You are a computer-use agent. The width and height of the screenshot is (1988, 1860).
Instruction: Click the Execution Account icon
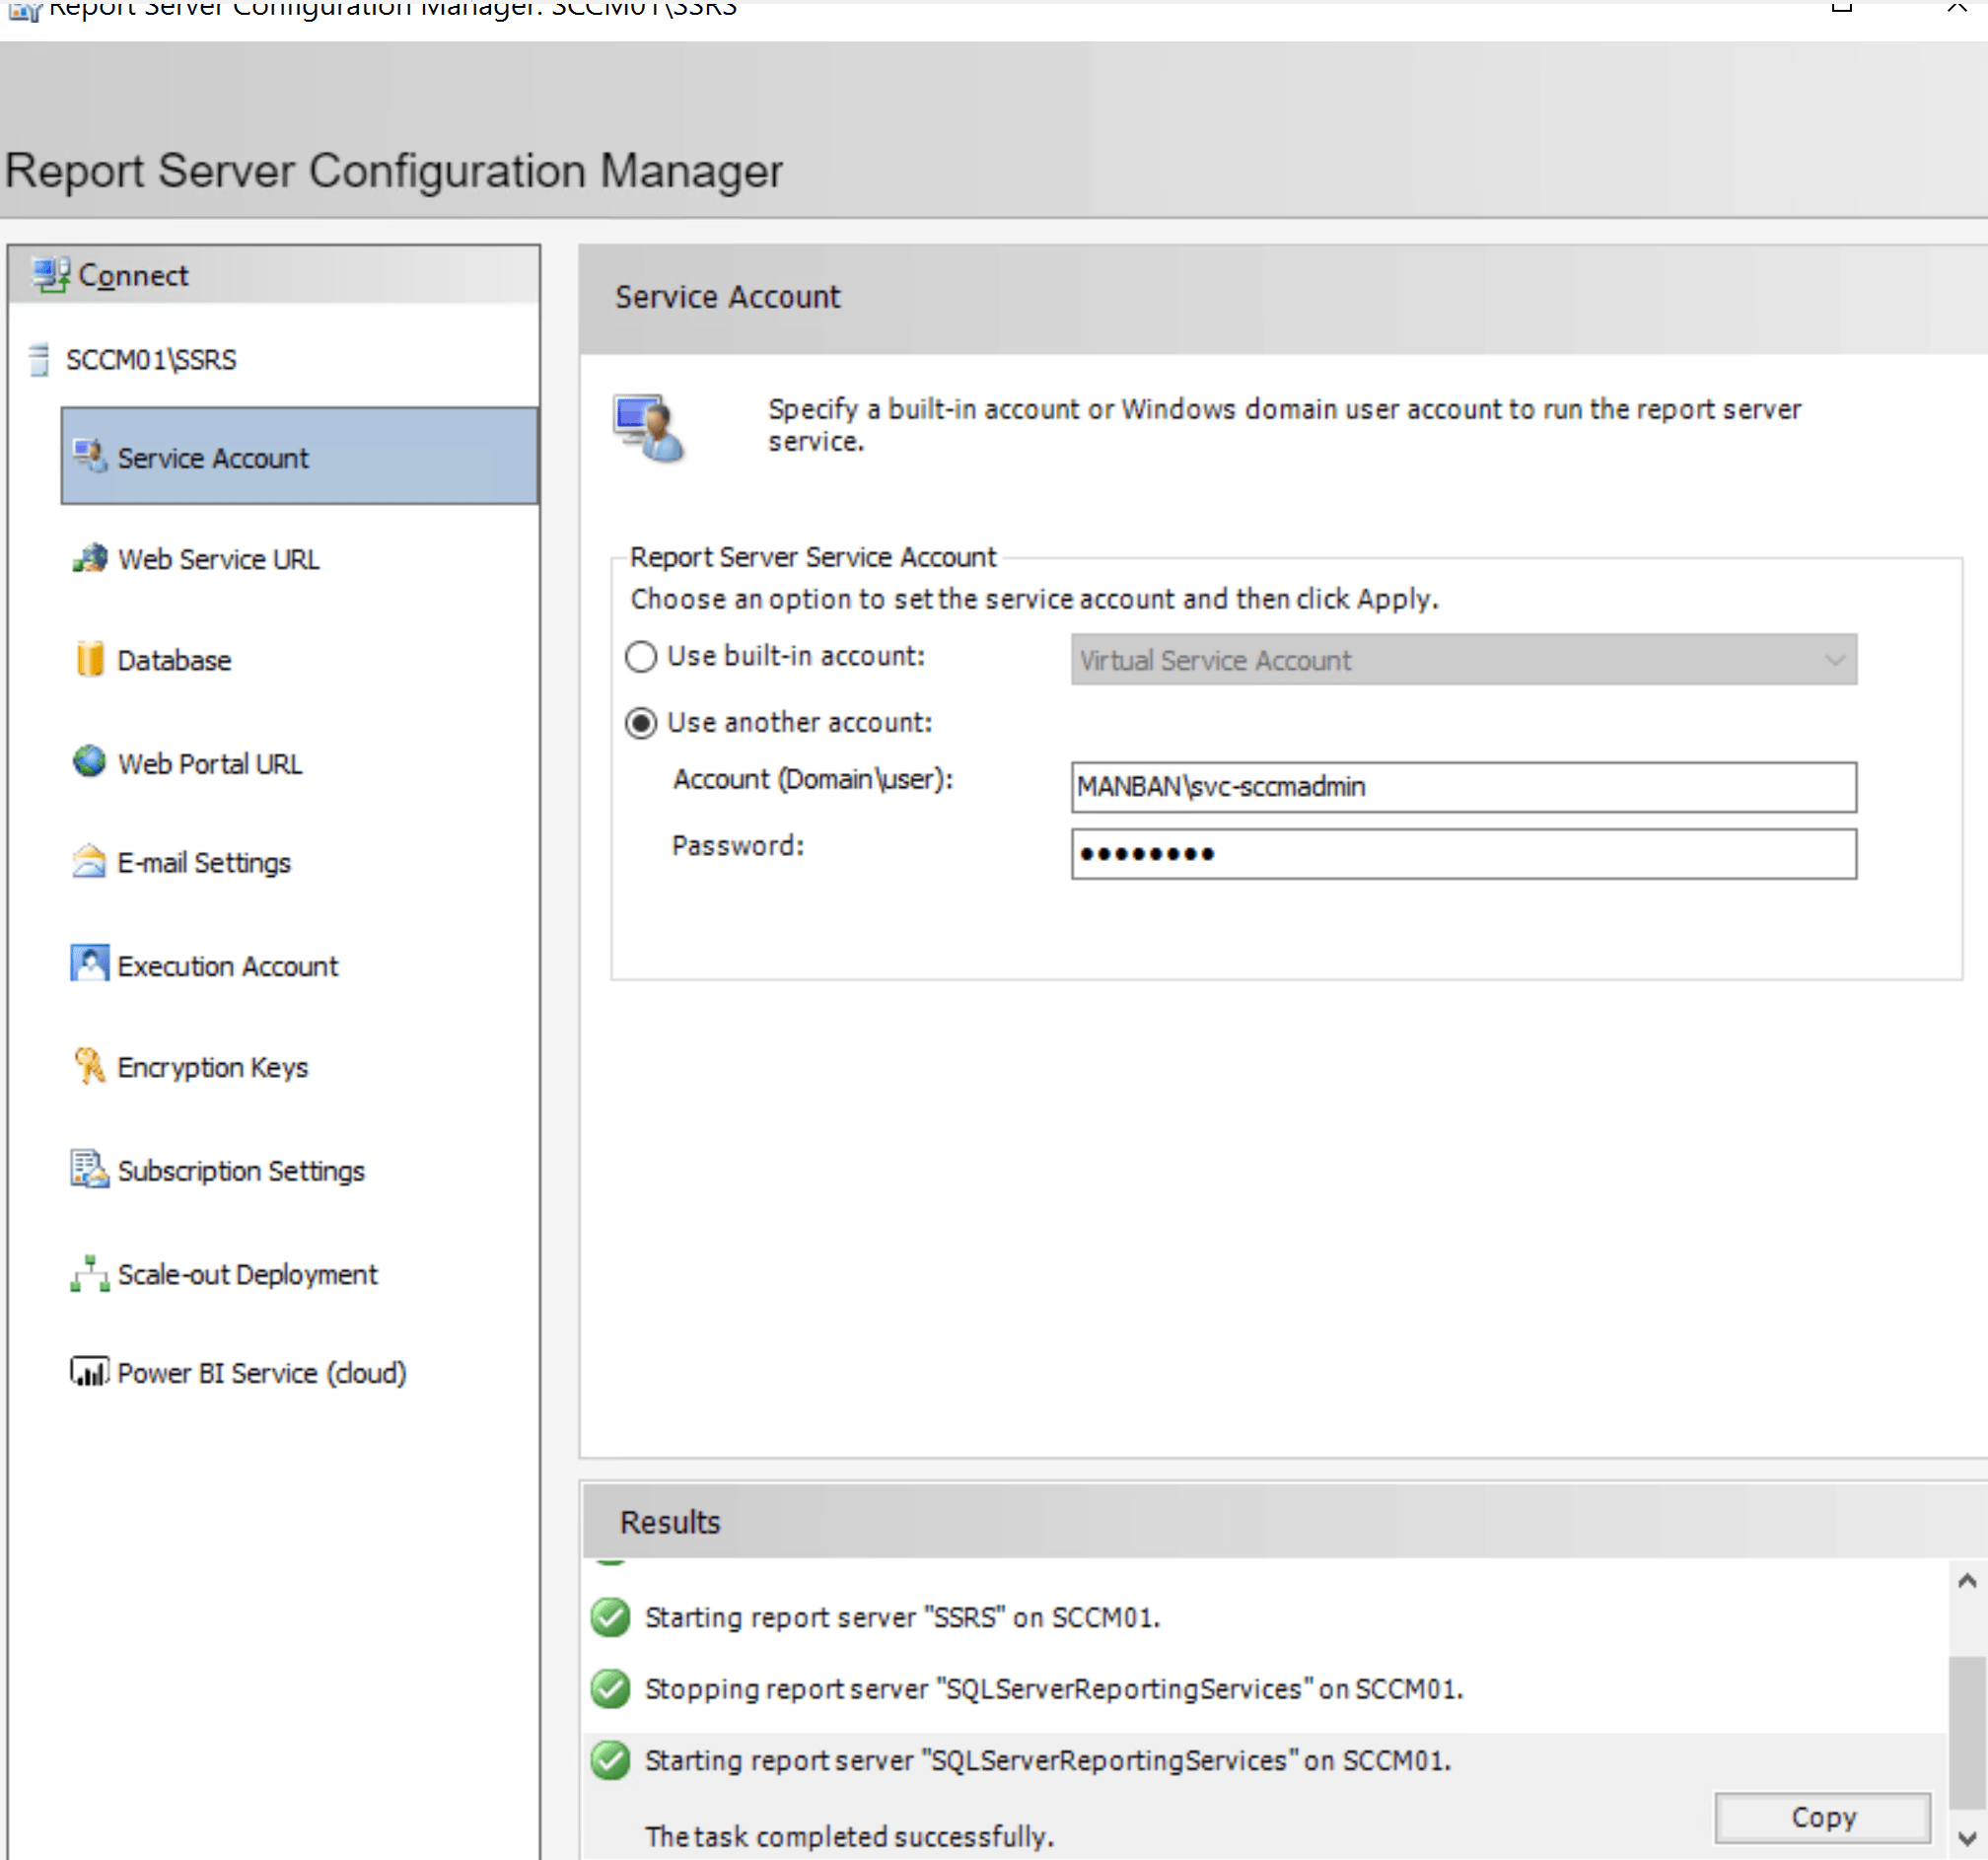coord(90,964)
